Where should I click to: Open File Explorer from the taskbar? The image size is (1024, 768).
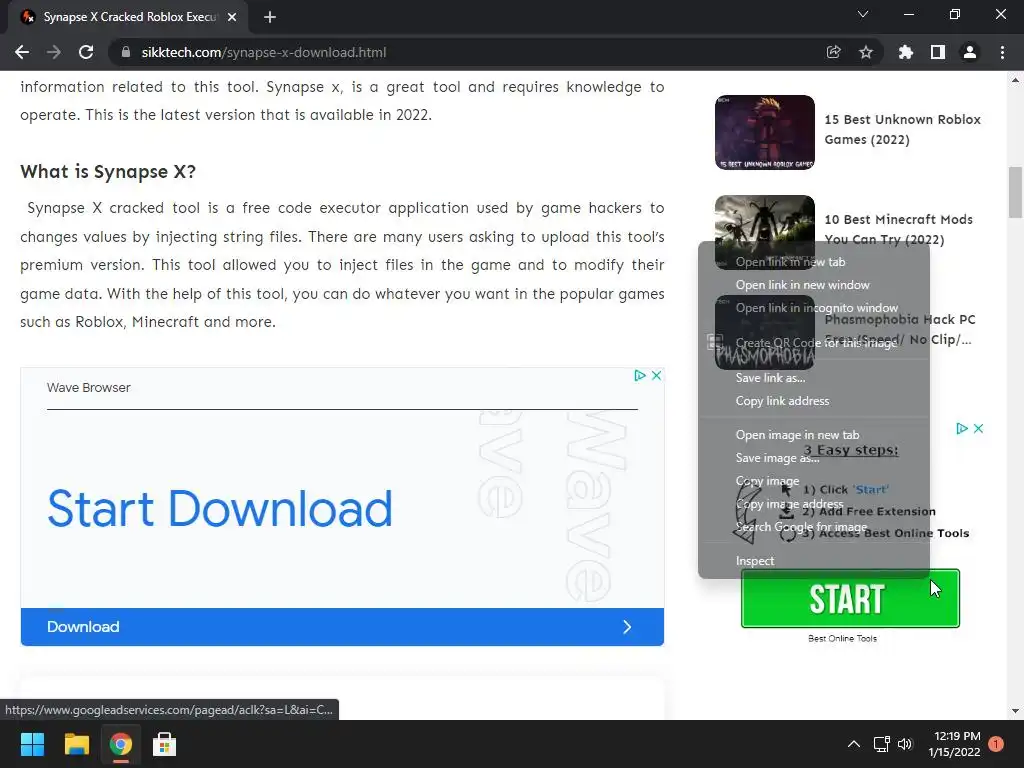(x=76, y=744)
